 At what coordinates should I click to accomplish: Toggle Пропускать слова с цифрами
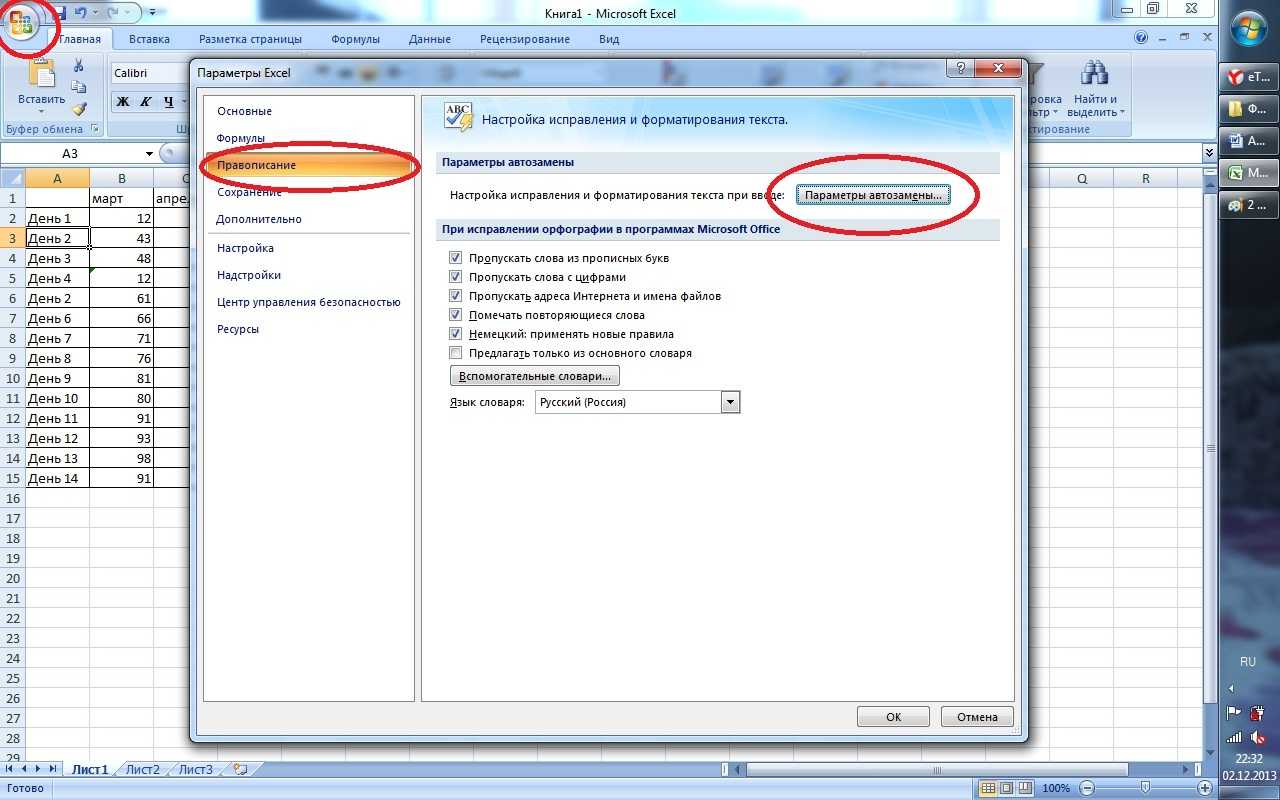456,277
